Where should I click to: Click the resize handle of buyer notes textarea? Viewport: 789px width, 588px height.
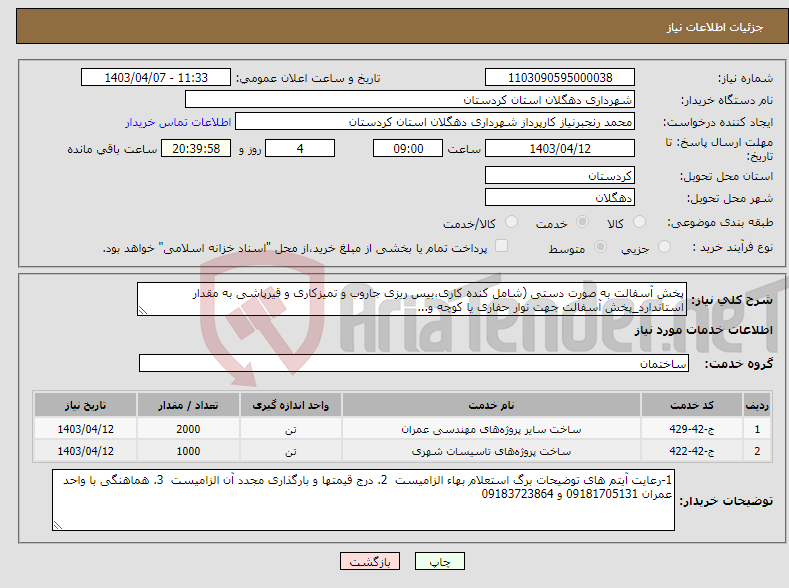click(x=58, y=525)
